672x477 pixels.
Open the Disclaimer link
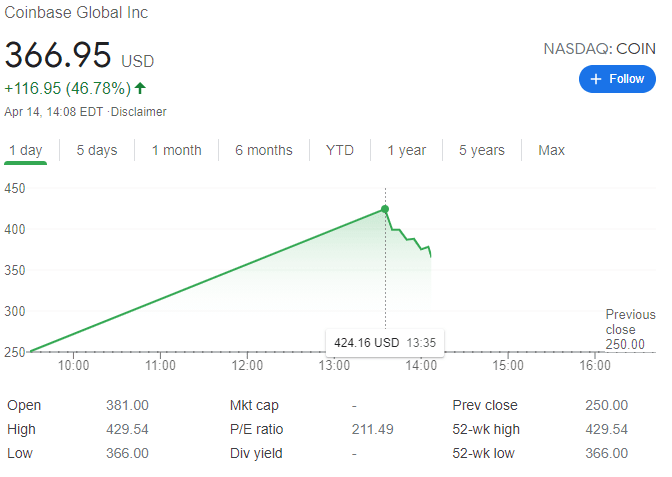click(139, 112)
